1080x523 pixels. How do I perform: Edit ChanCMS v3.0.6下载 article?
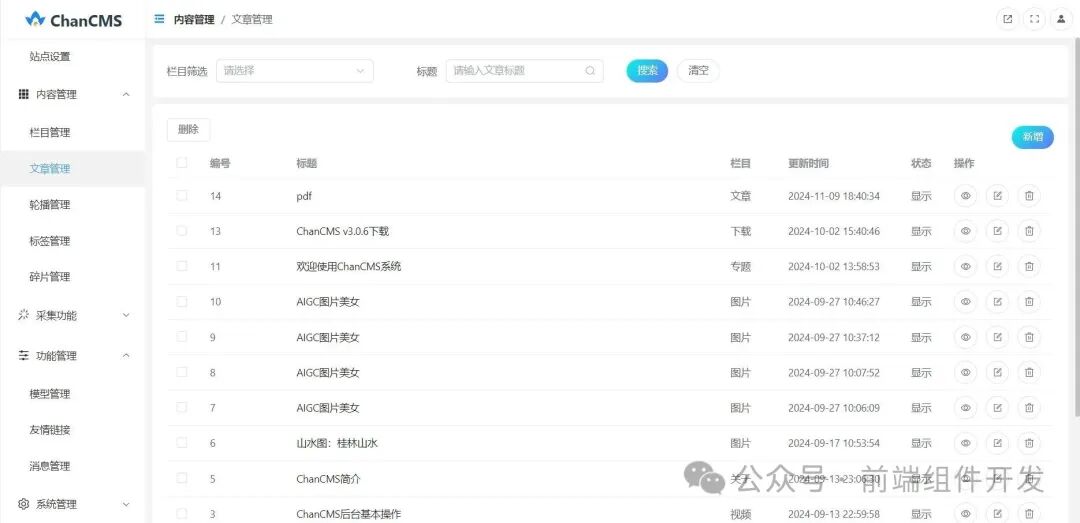(997, 232)
